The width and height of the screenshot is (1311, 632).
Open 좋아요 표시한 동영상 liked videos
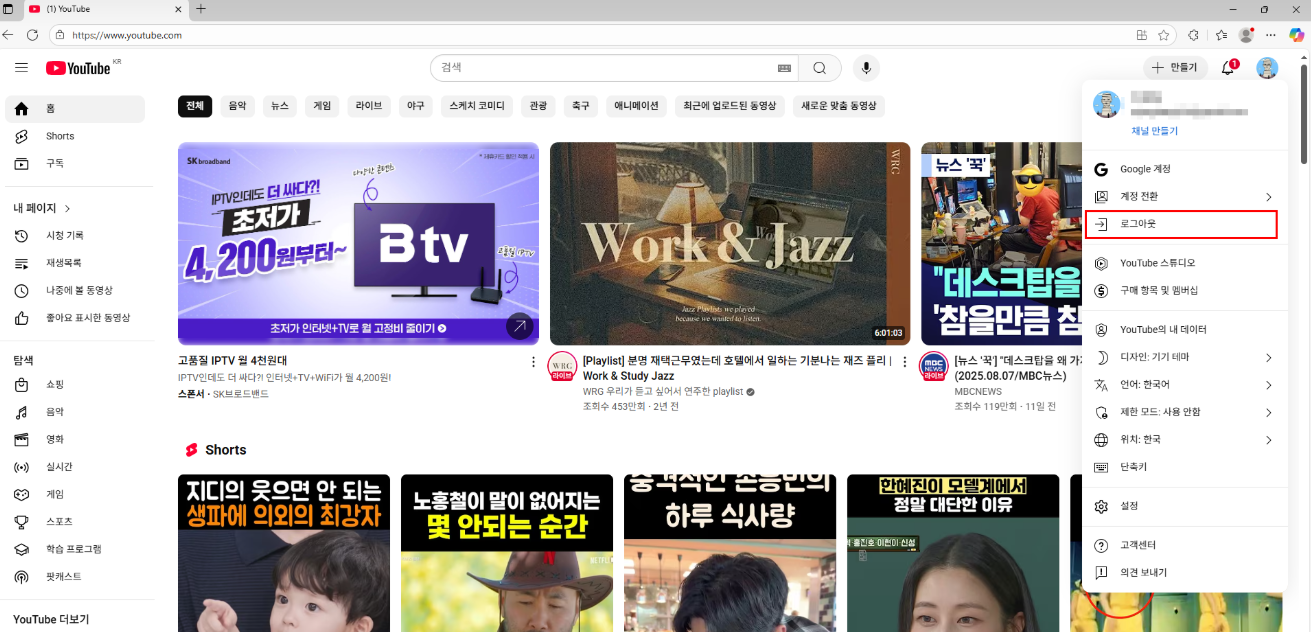click(x=87, y=318)
